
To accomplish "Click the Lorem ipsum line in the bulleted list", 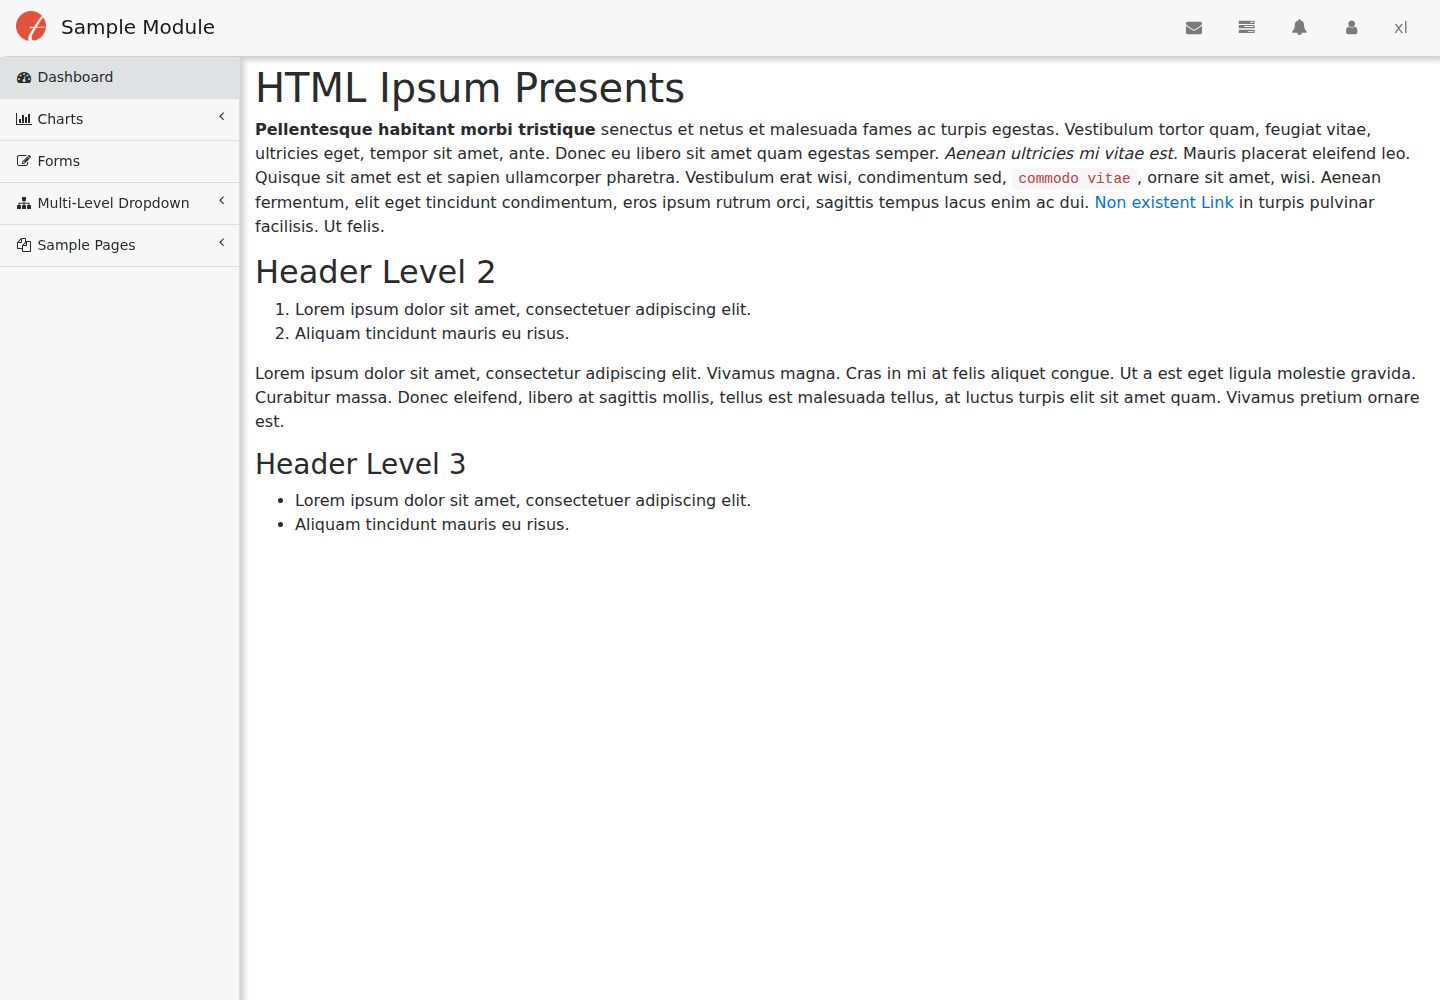I will (x=523, y=501).
